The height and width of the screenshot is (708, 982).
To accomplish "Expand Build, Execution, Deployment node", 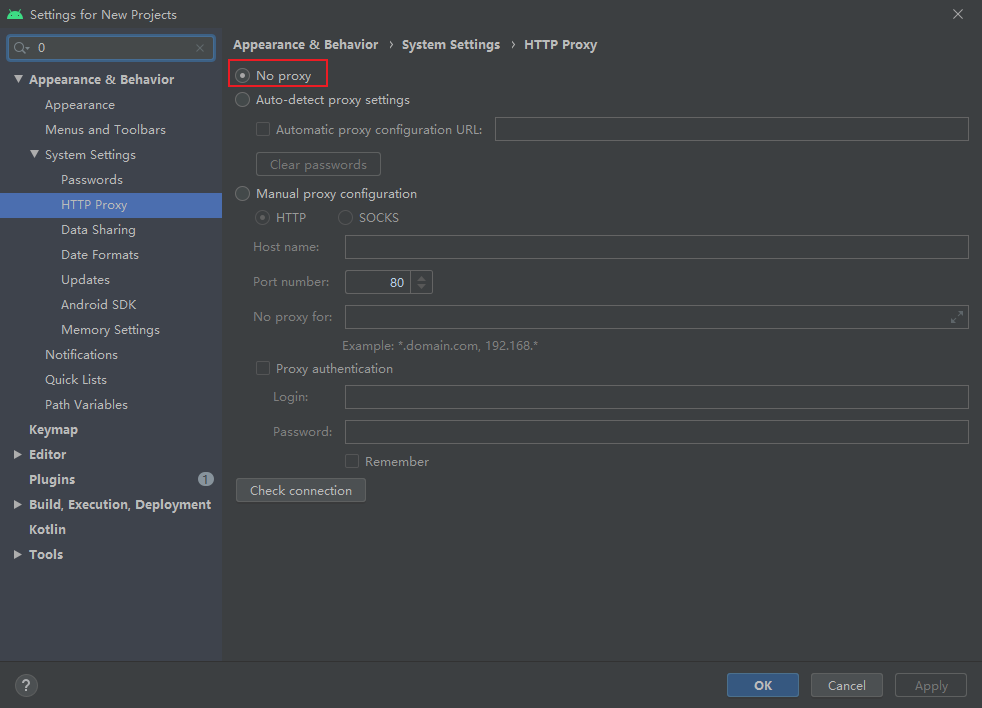I will (x=18, y=504).
